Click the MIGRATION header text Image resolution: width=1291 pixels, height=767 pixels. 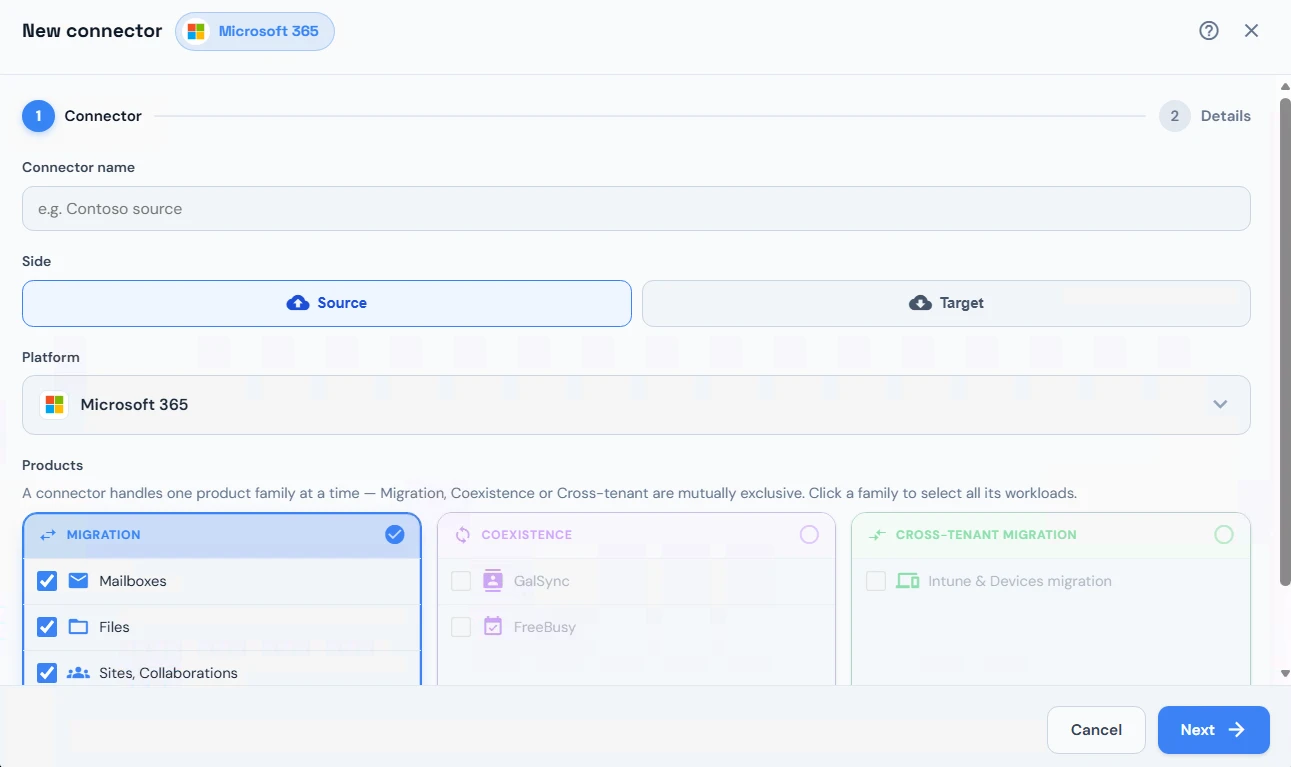[x=104, y=535]
